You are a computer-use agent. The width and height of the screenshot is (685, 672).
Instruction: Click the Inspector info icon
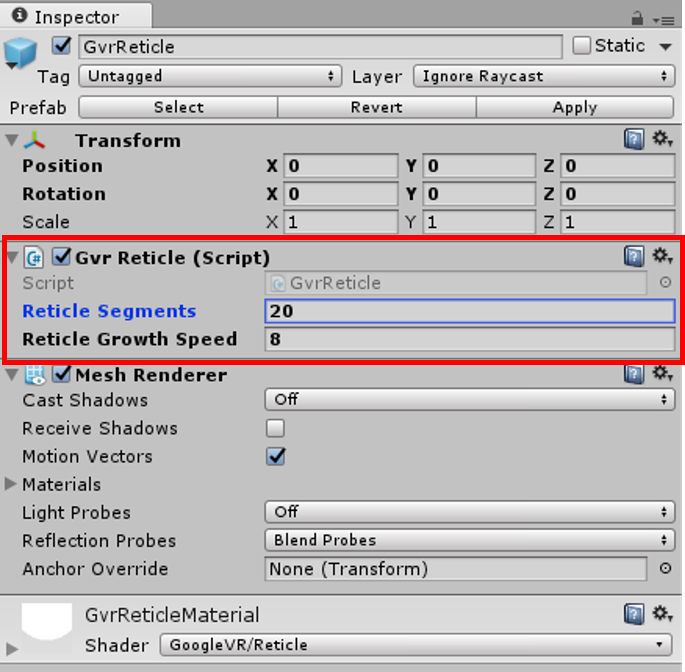coord(20,16)
